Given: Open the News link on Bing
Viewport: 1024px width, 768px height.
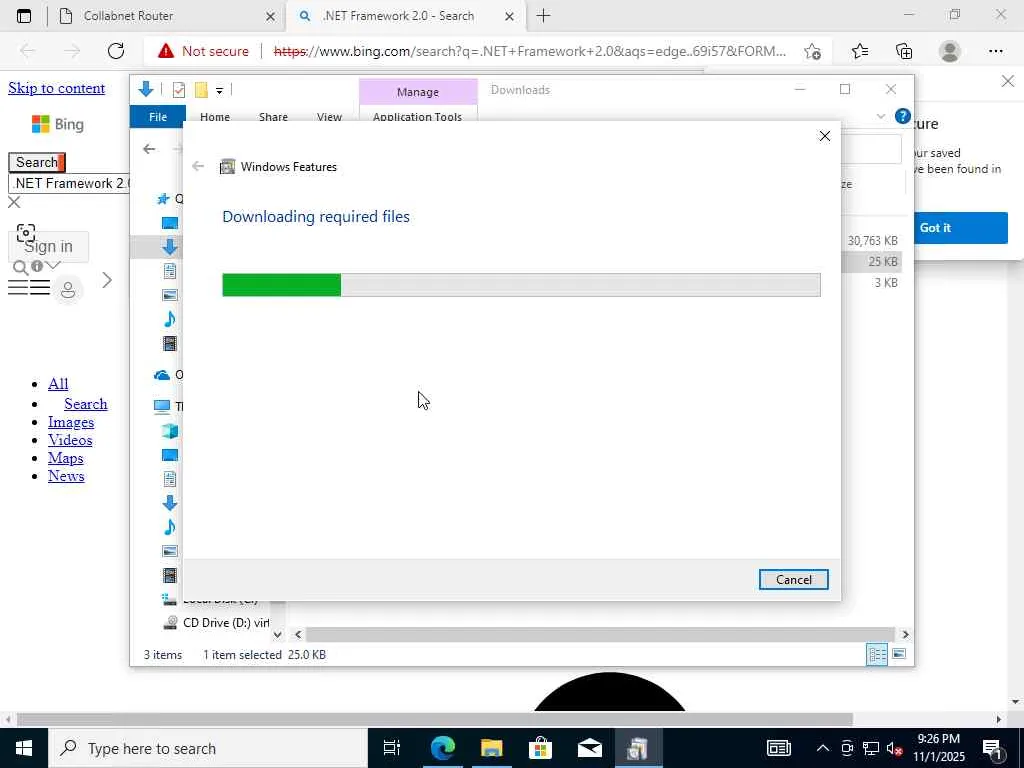Looking at the screenshot, I should 66,475.
